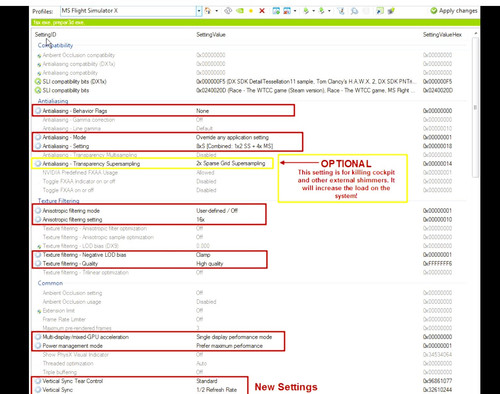
Task: Collapse the Antialiasing section header
Action: [53, 101]
